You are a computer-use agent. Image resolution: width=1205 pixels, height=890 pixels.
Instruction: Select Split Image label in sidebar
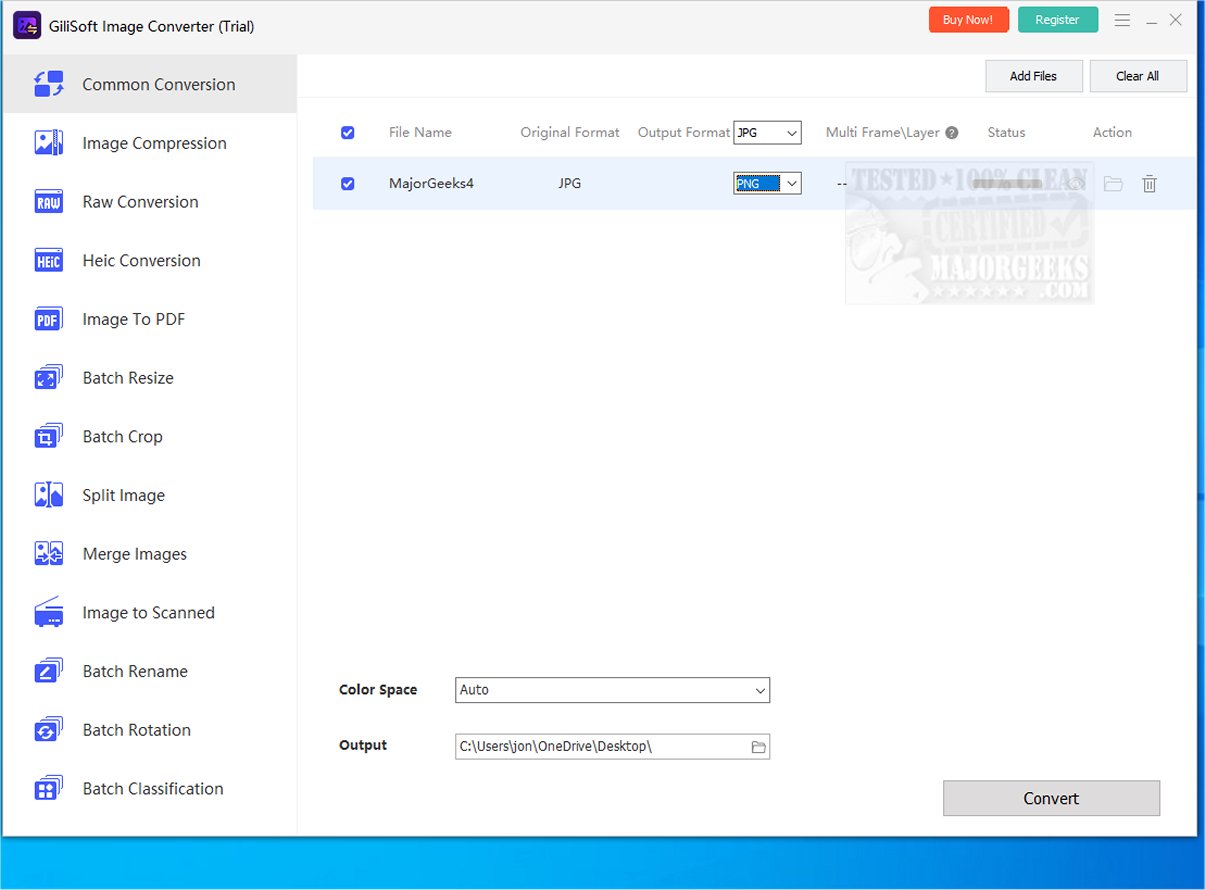(124, 495)
